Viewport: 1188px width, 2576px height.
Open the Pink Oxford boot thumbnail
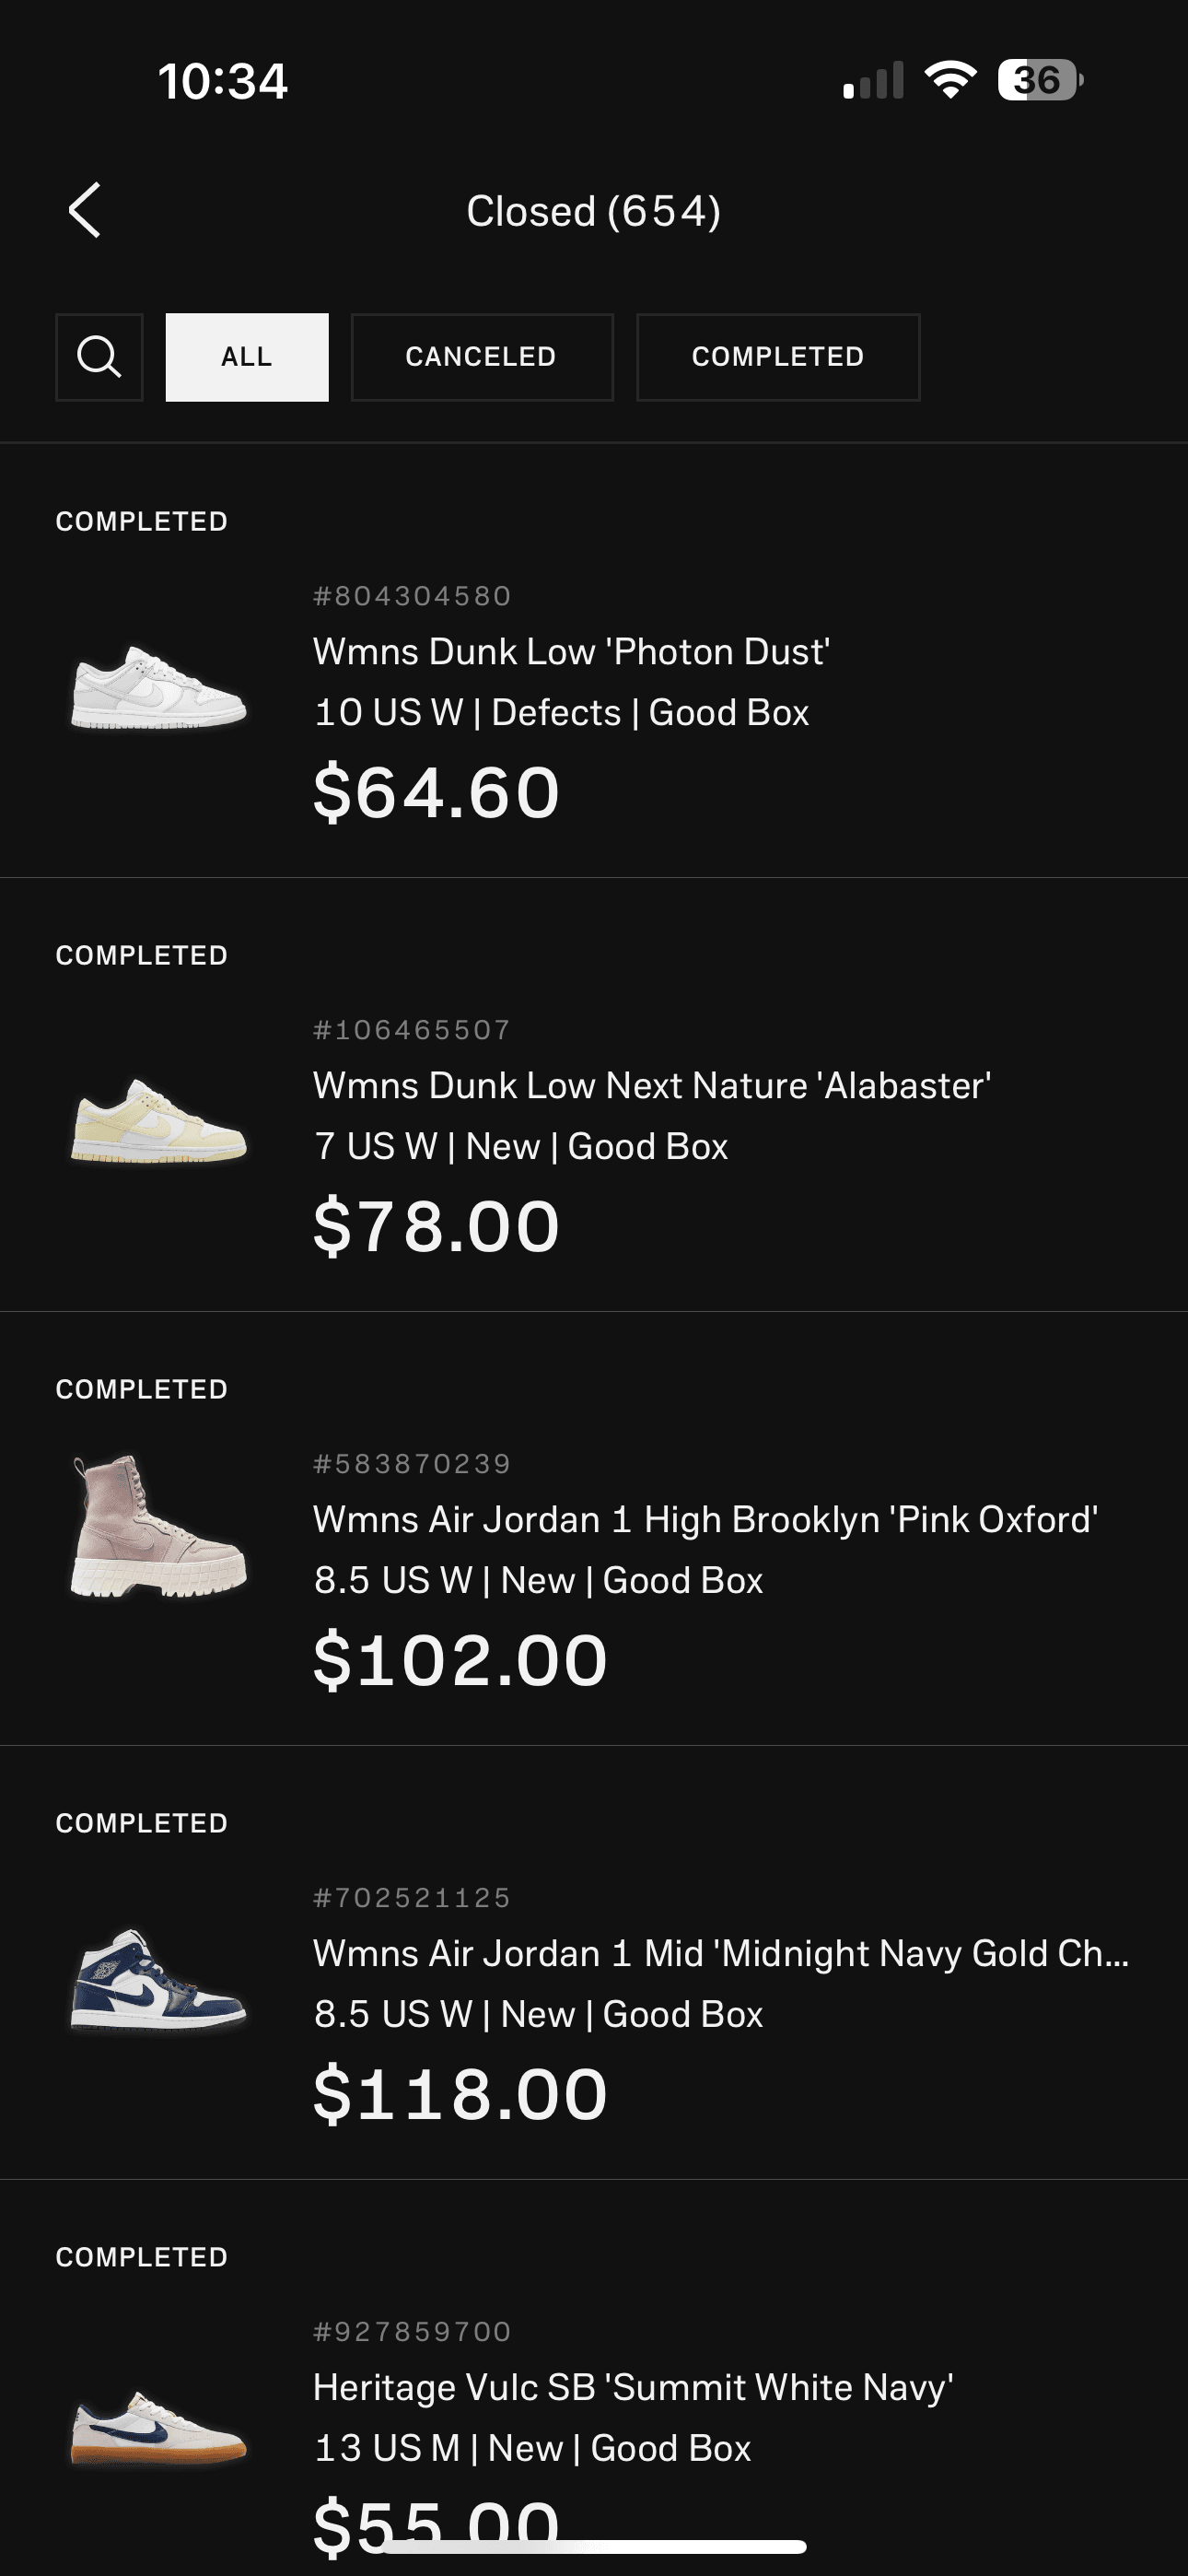(158, 1526)
